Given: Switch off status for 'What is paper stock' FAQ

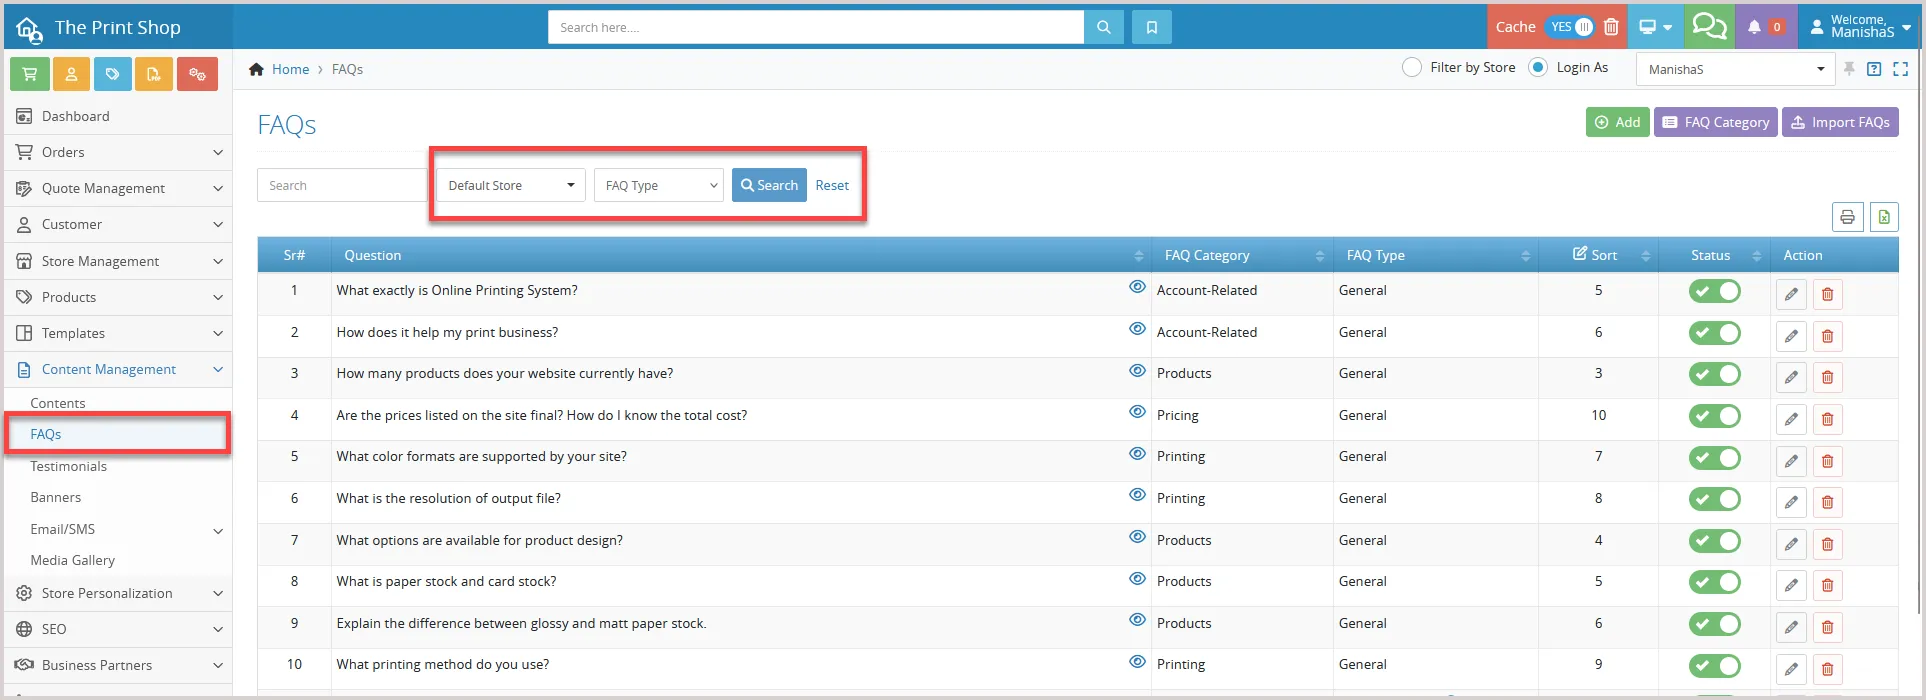Looking at the screenshot, I should (1715, 582).
